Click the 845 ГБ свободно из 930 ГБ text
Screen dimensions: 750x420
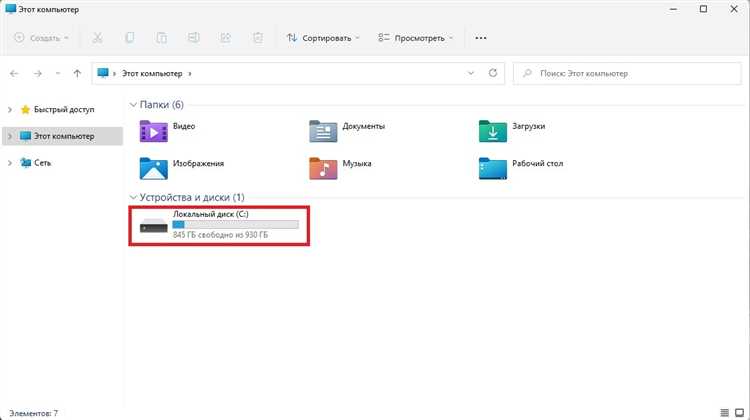coord(220,235)
